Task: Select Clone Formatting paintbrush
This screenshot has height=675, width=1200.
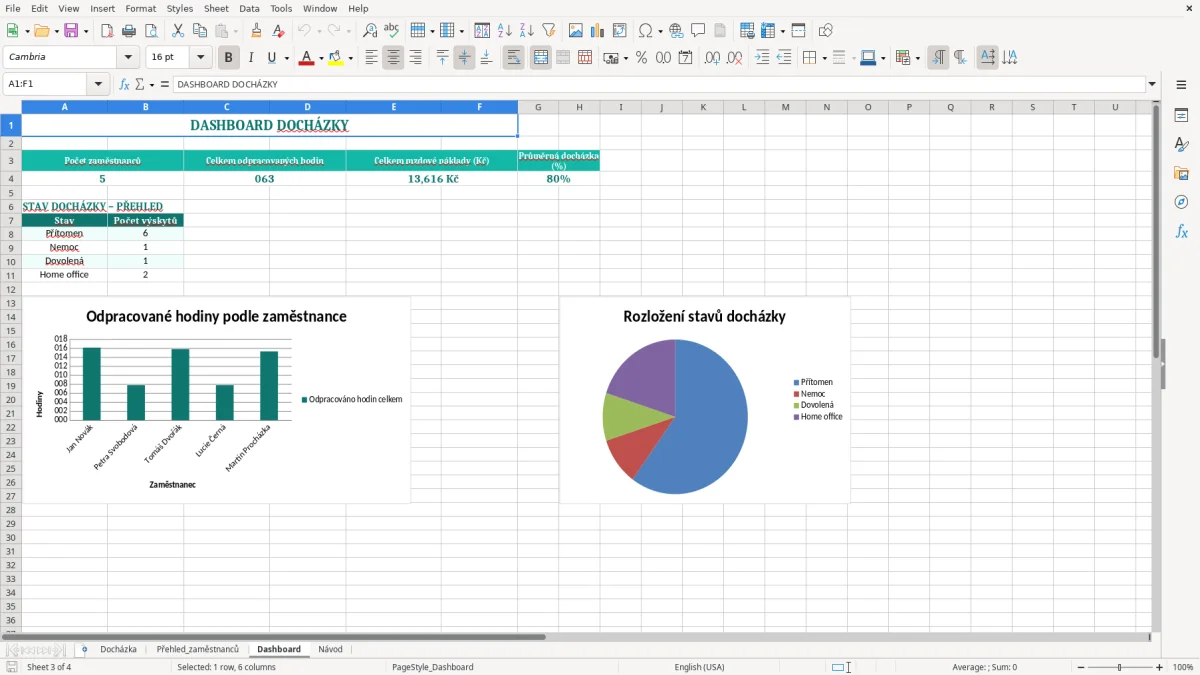Action: [x=257, y=31]
